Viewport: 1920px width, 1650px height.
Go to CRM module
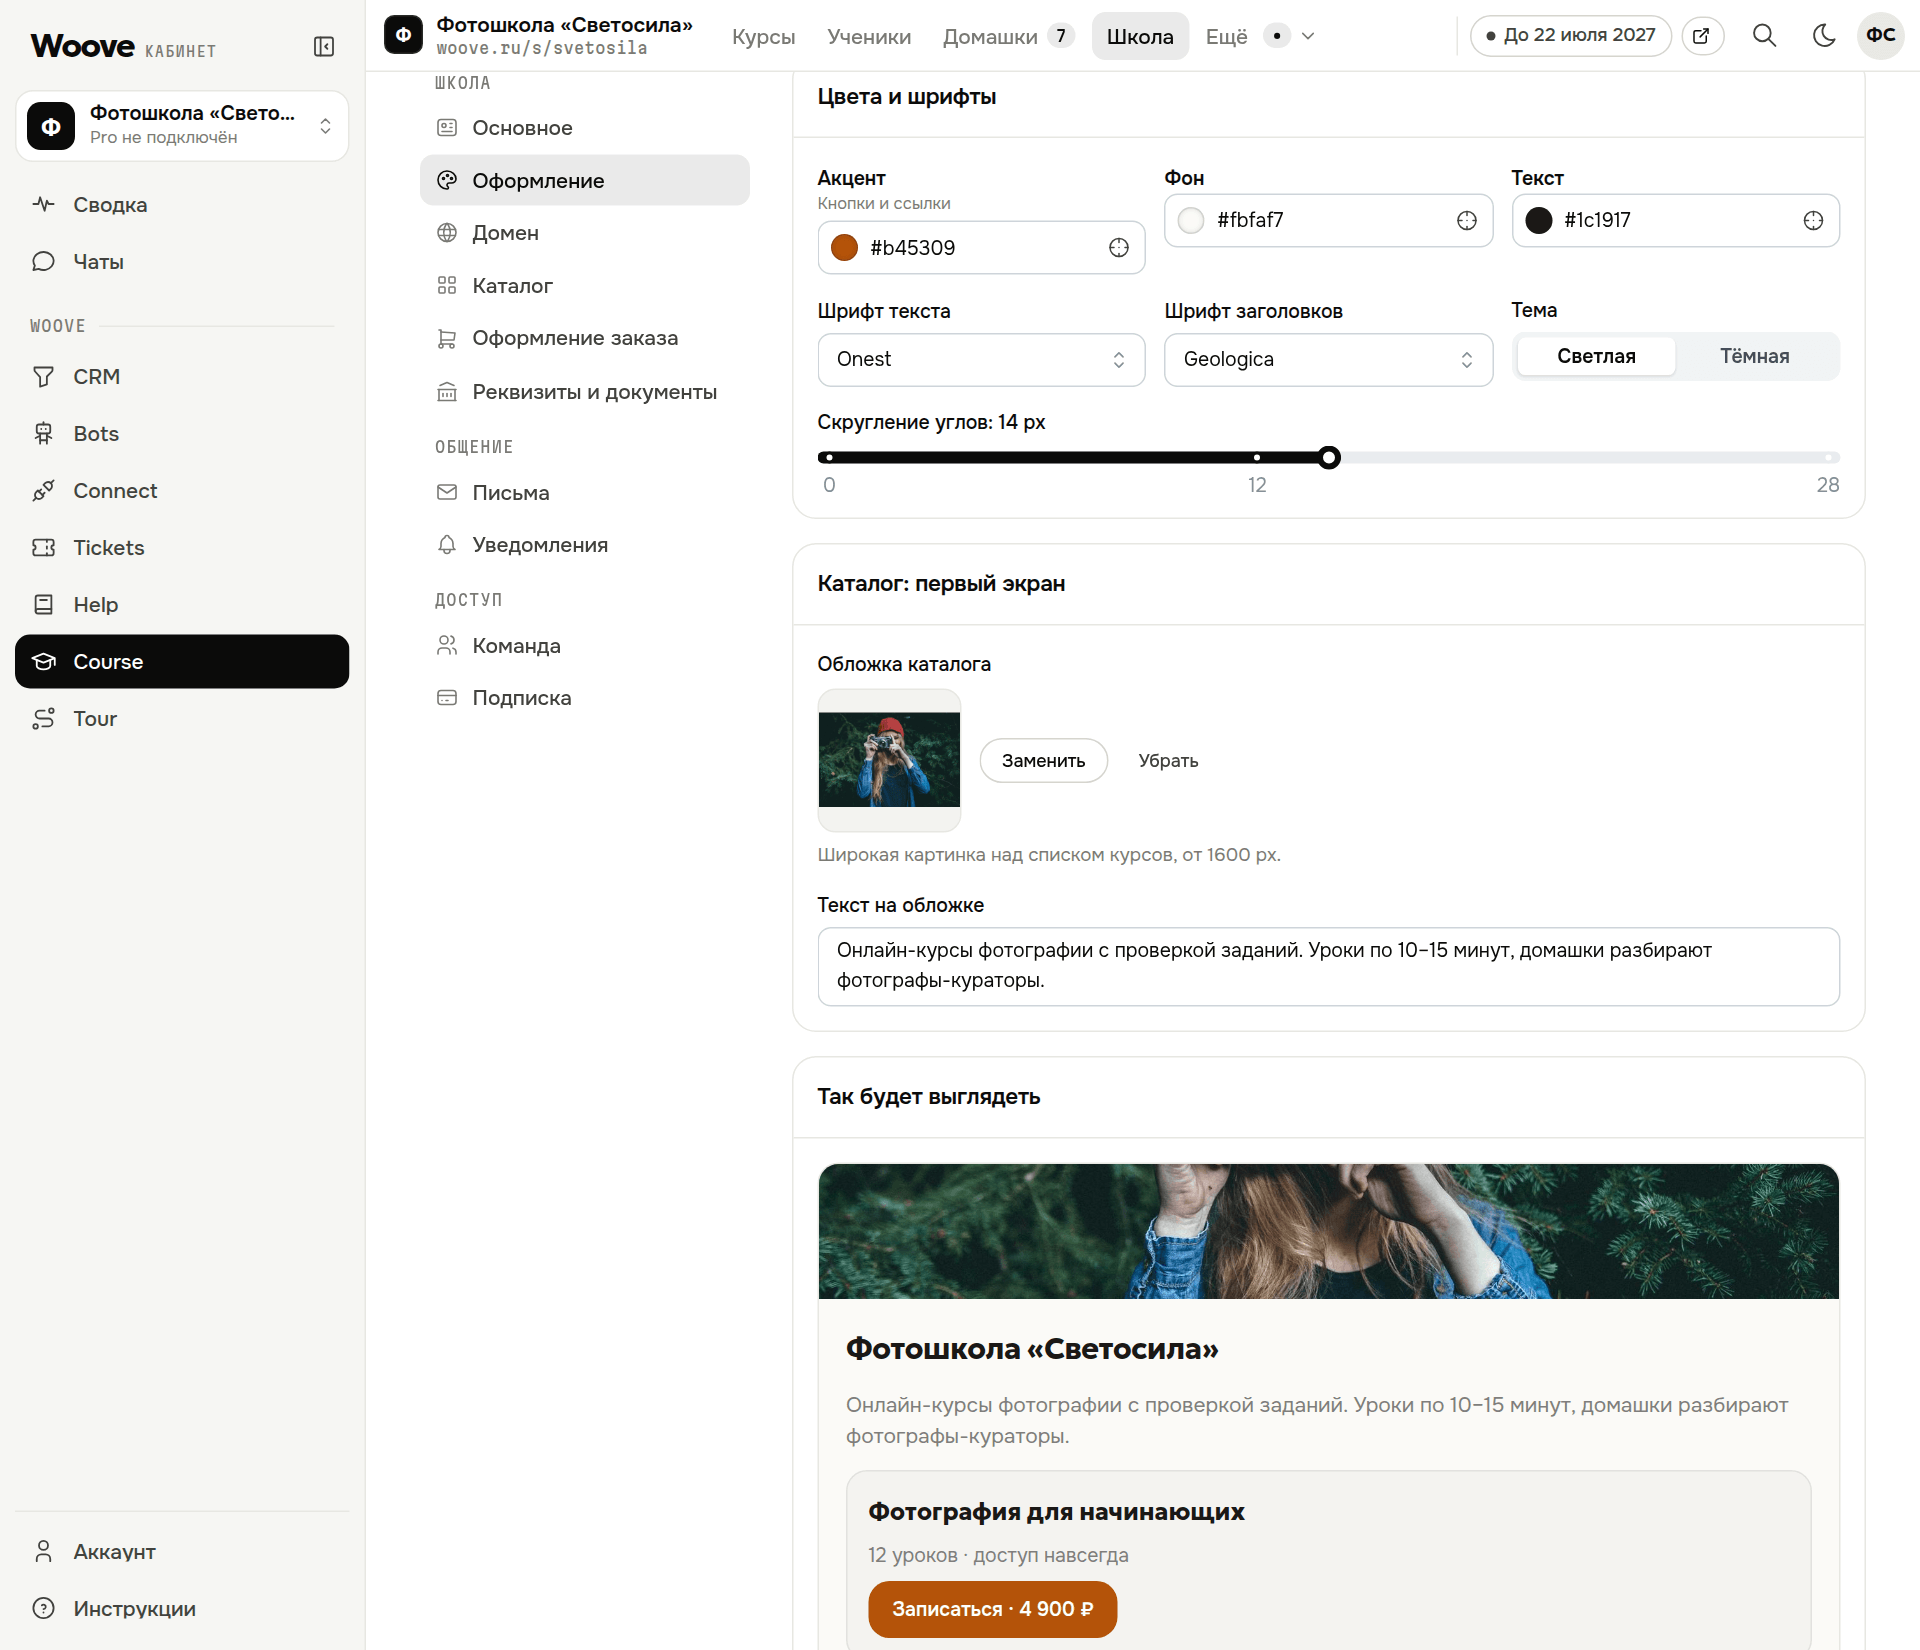click(182, 377)
